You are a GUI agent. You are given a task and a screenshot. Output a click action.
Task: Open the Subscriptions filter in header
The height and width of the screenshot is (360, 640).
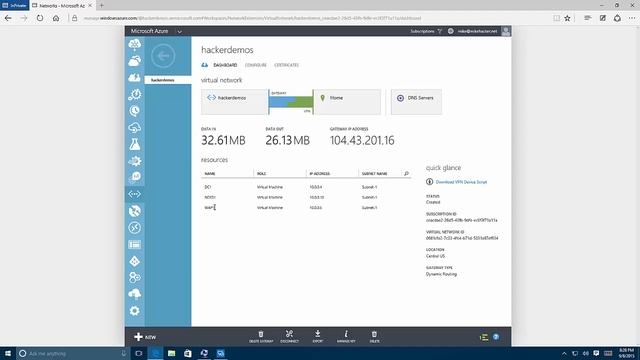pyautogui.click(x=426, y=31)
